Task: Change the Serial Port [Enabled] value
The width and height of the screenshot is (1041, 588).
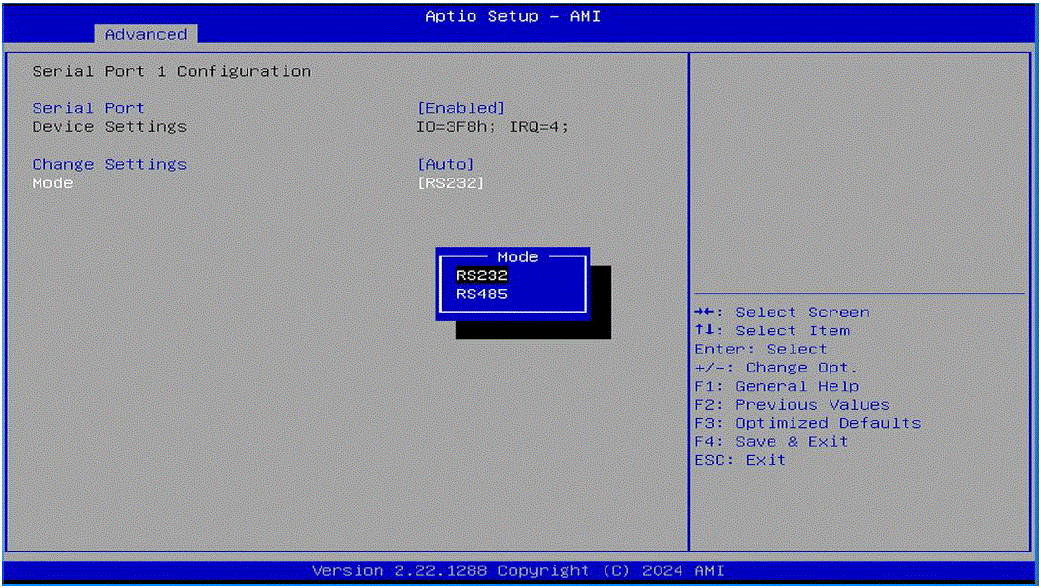Action: click(x=461, y=108)
